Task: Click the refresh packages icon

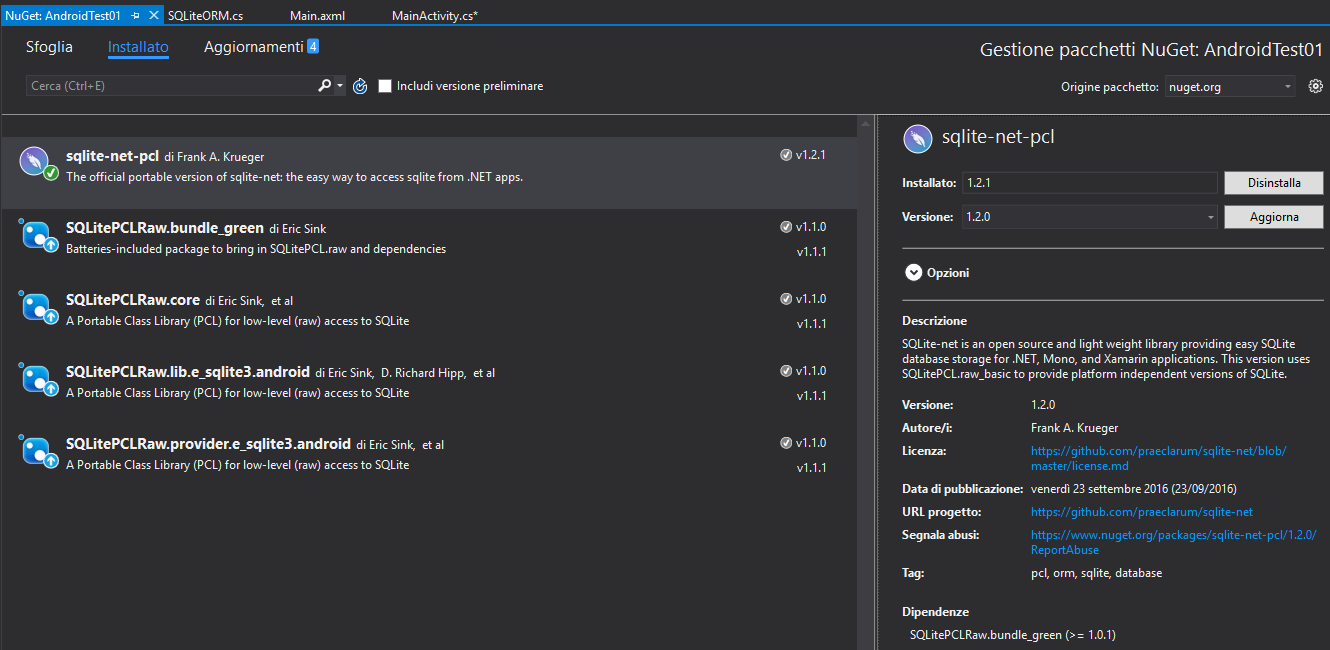Action: [361, 86]
